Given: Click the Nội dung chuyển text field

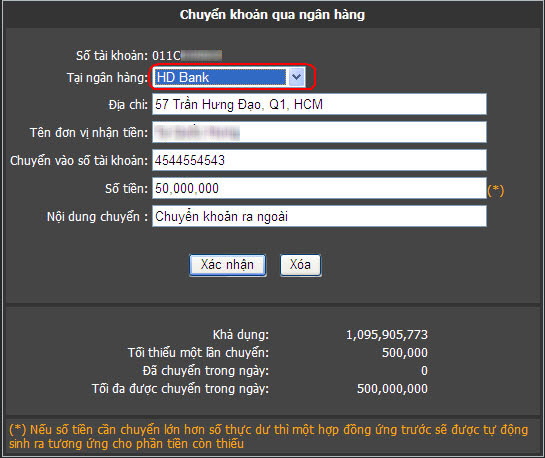Looking at the screenshot, I should (x=319, y=216).
